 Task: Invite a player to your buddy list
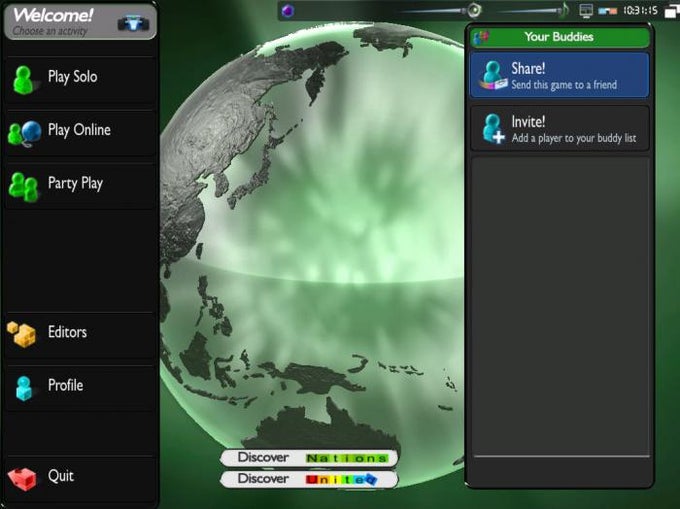pos(559,128)
